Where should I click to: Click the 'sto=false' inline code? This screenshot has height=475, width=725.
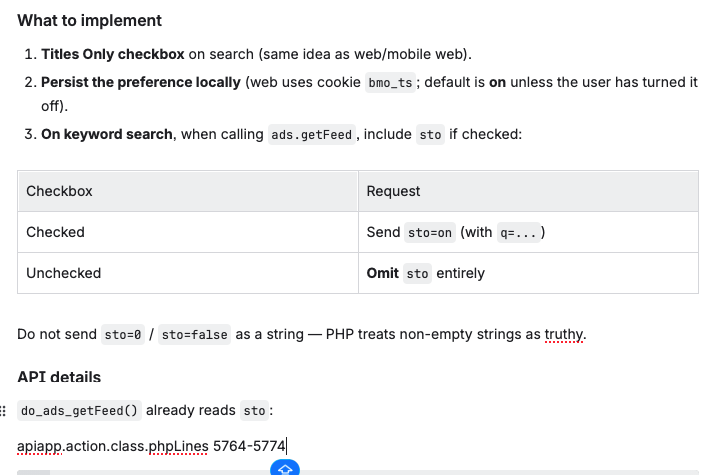point(194,334)
